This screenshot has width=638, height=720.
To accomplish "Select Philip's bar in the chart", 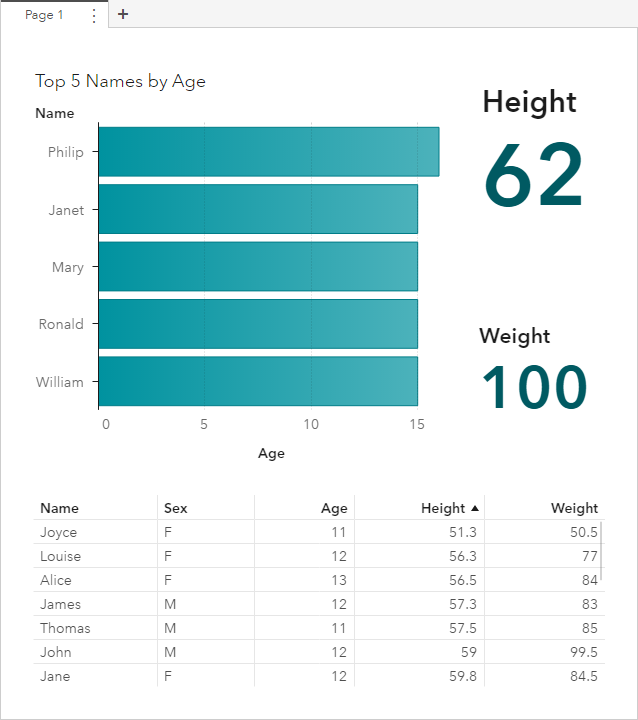I will pos(268,152).
